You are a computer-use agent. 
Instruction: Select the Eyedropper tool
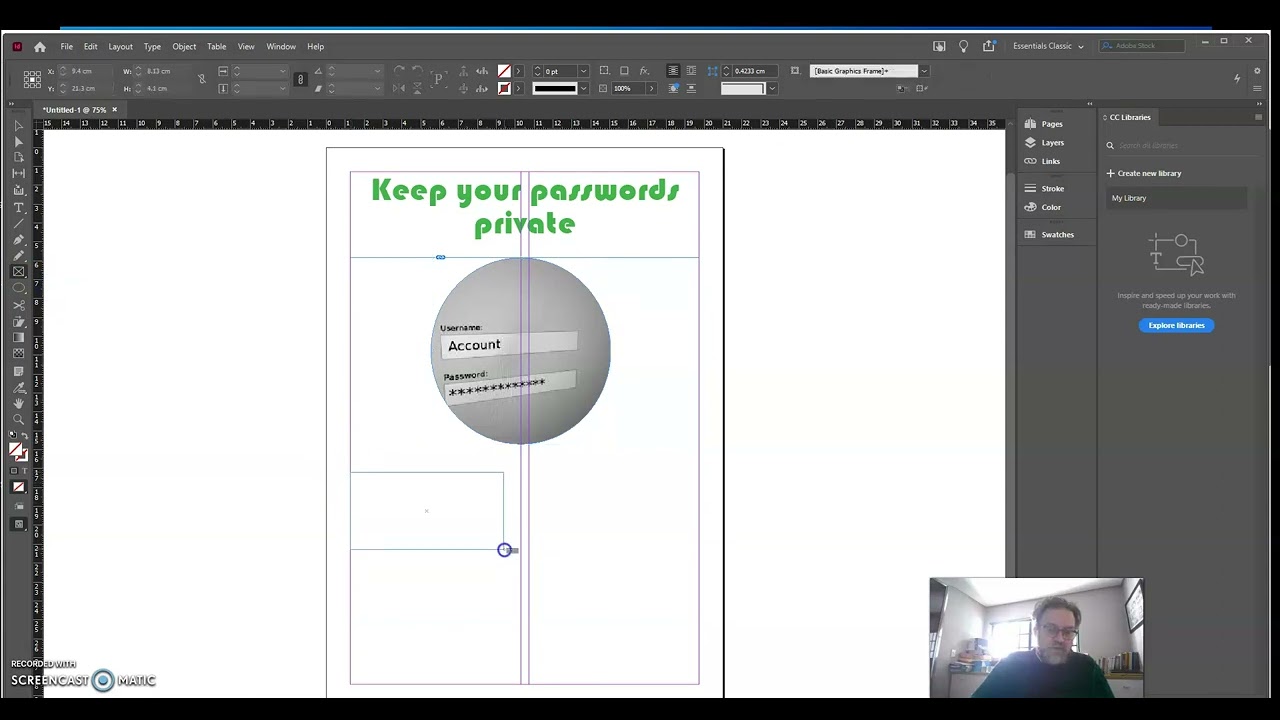click(18, 387)
